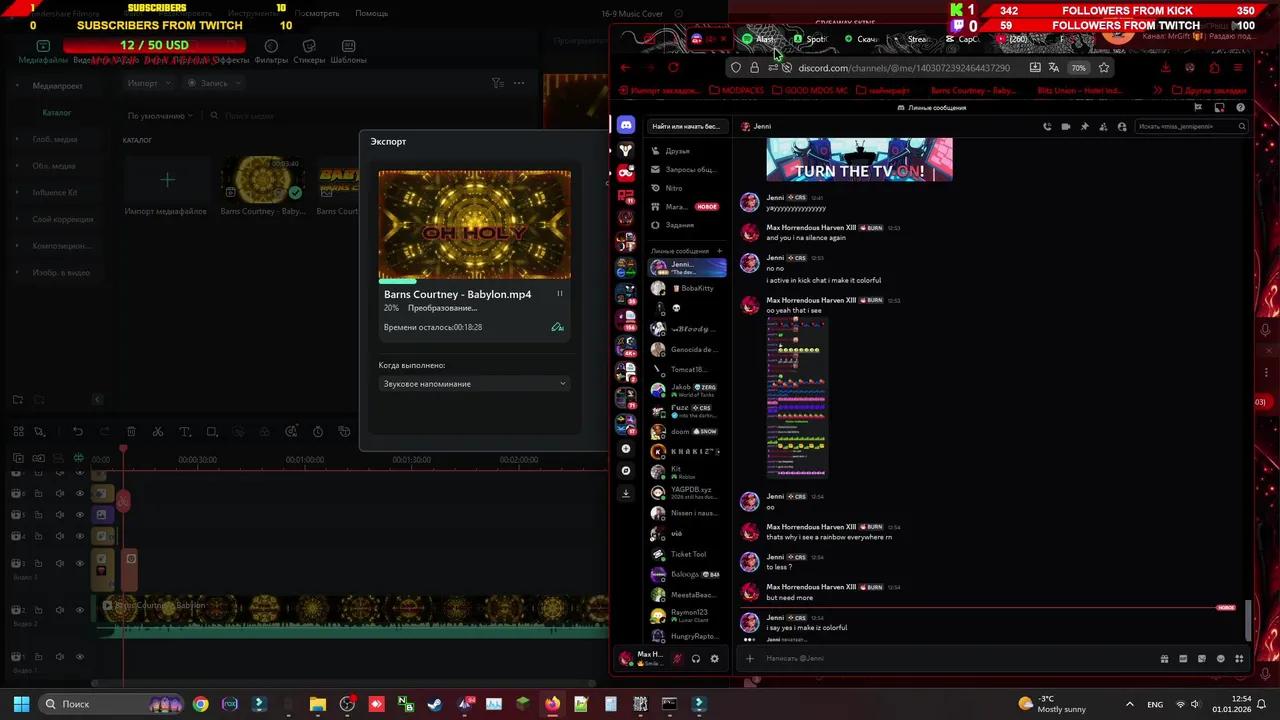Open the apps icon in message bar

click(x=1240, y=658)
